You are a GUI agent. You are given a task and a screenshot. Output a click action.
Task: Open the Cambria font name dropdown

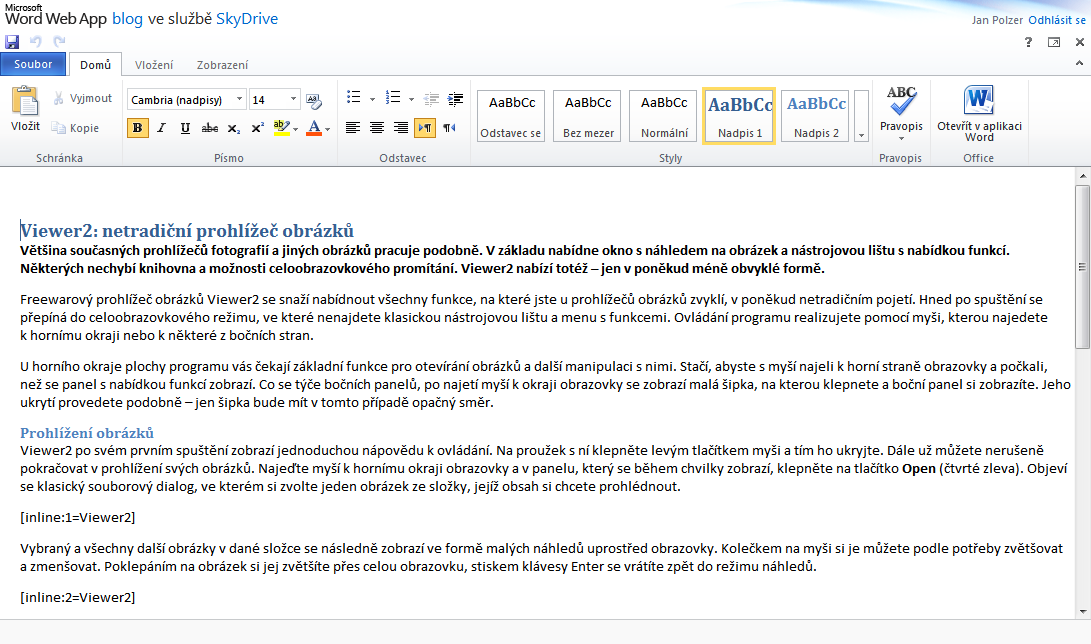tap(239, 100)
